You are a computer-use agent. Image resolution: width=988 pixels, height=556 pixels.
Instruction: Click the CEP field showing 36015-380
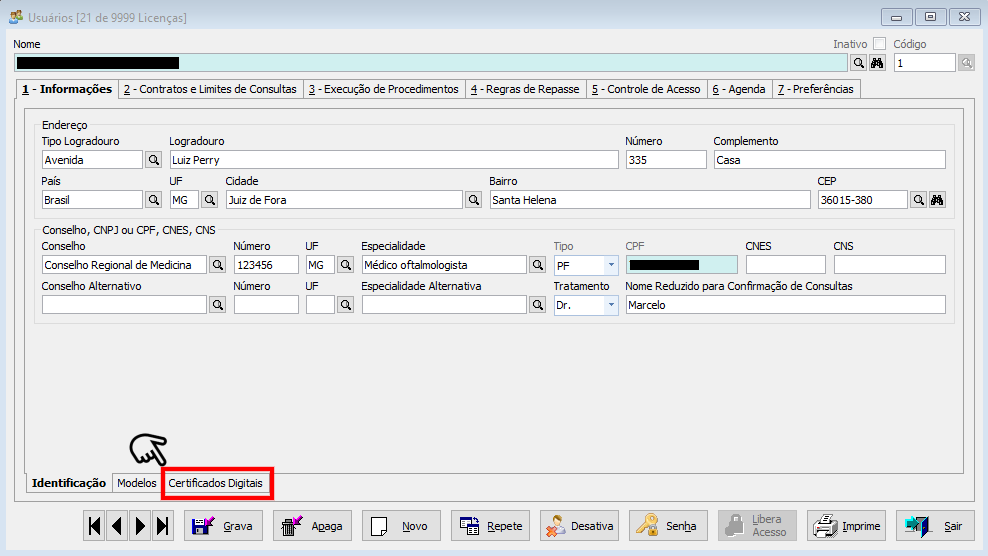pos(863,200)
